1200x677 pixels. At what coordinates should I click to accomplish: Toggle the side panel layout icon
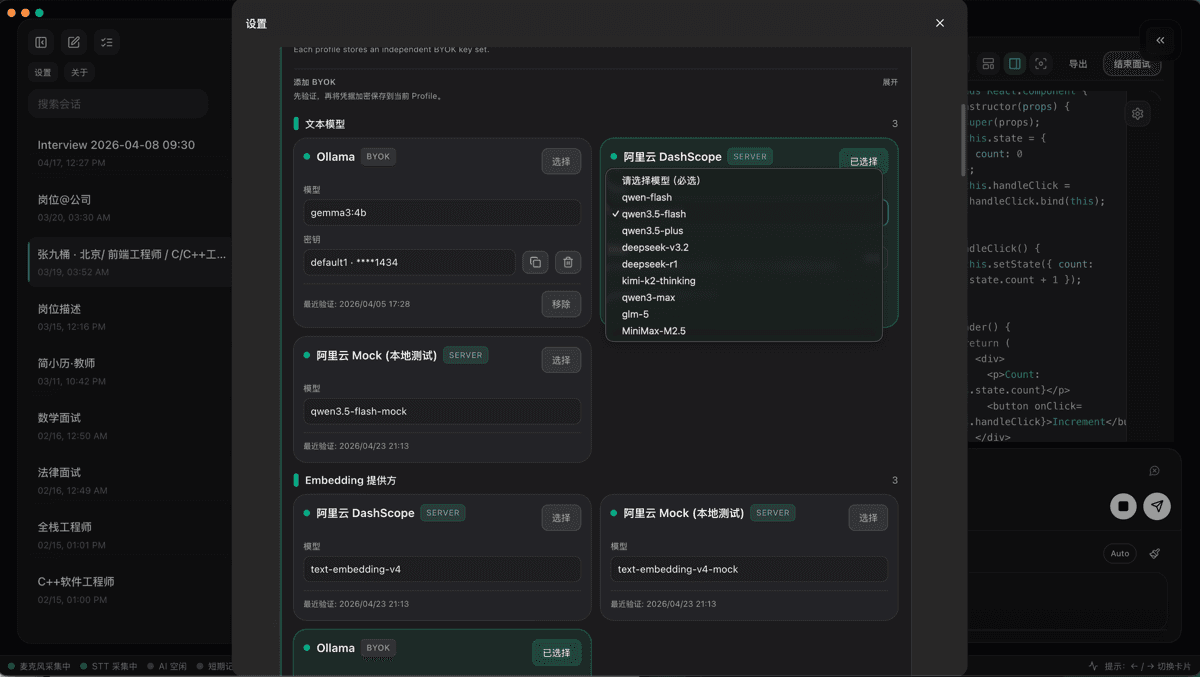point(1015,64)
